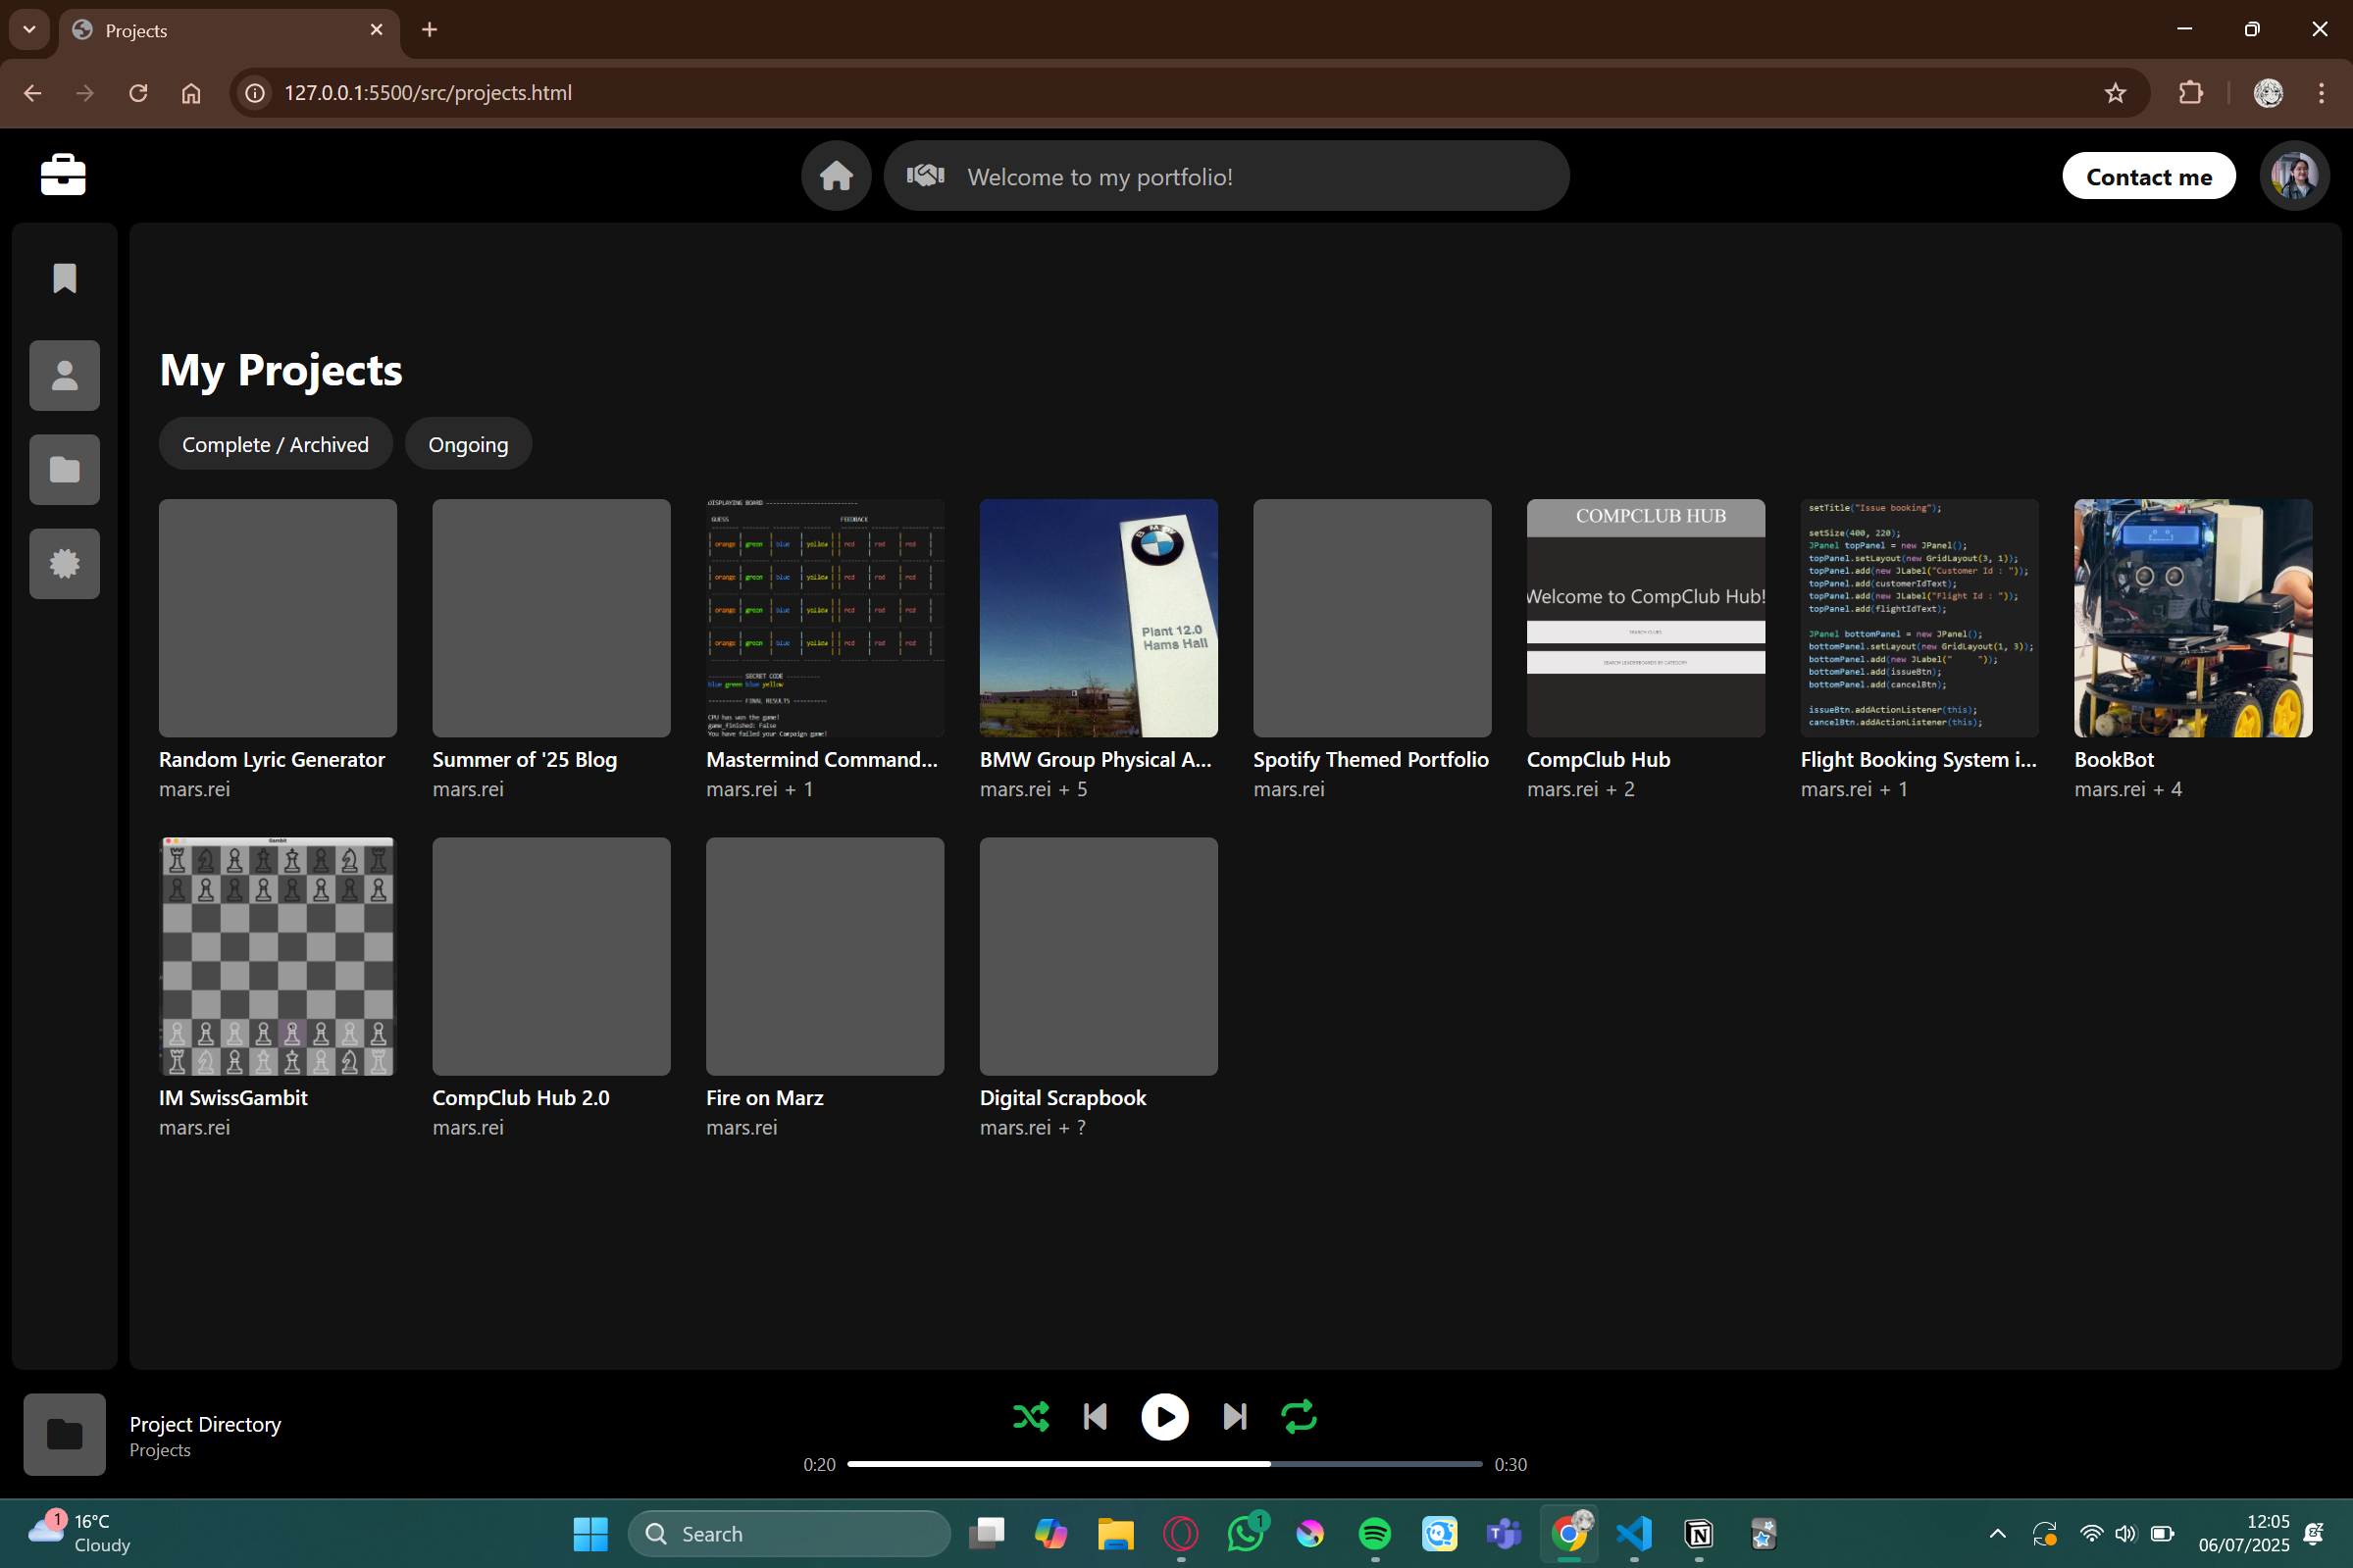This screenshot has height=1568, width=2353.
Task: Open the gear settings sidebar icon
Action: [x=65, y=564]
